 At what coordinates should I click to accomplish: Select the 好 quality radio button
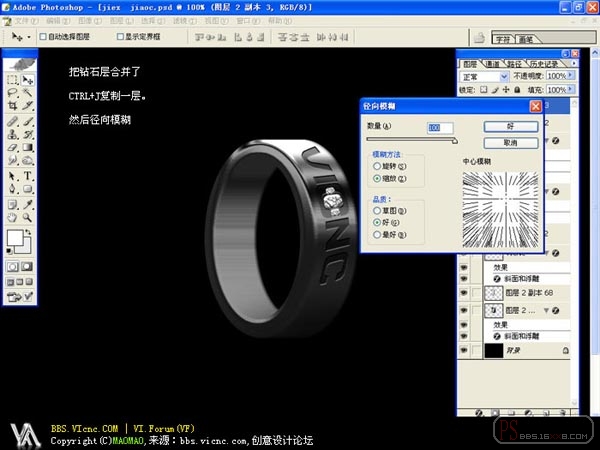click(x=377, y=222)
